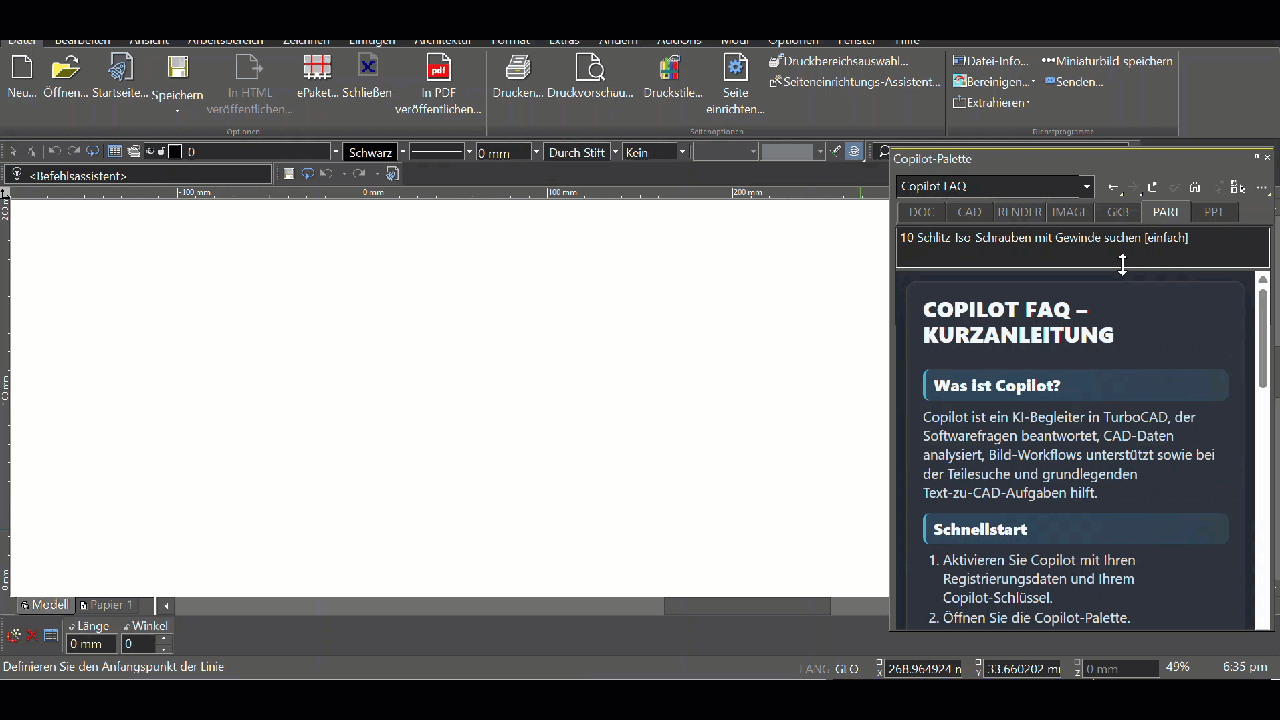The image size is (1280, 720).
Task: Click the Senden... button
Action: (1073, 82)
